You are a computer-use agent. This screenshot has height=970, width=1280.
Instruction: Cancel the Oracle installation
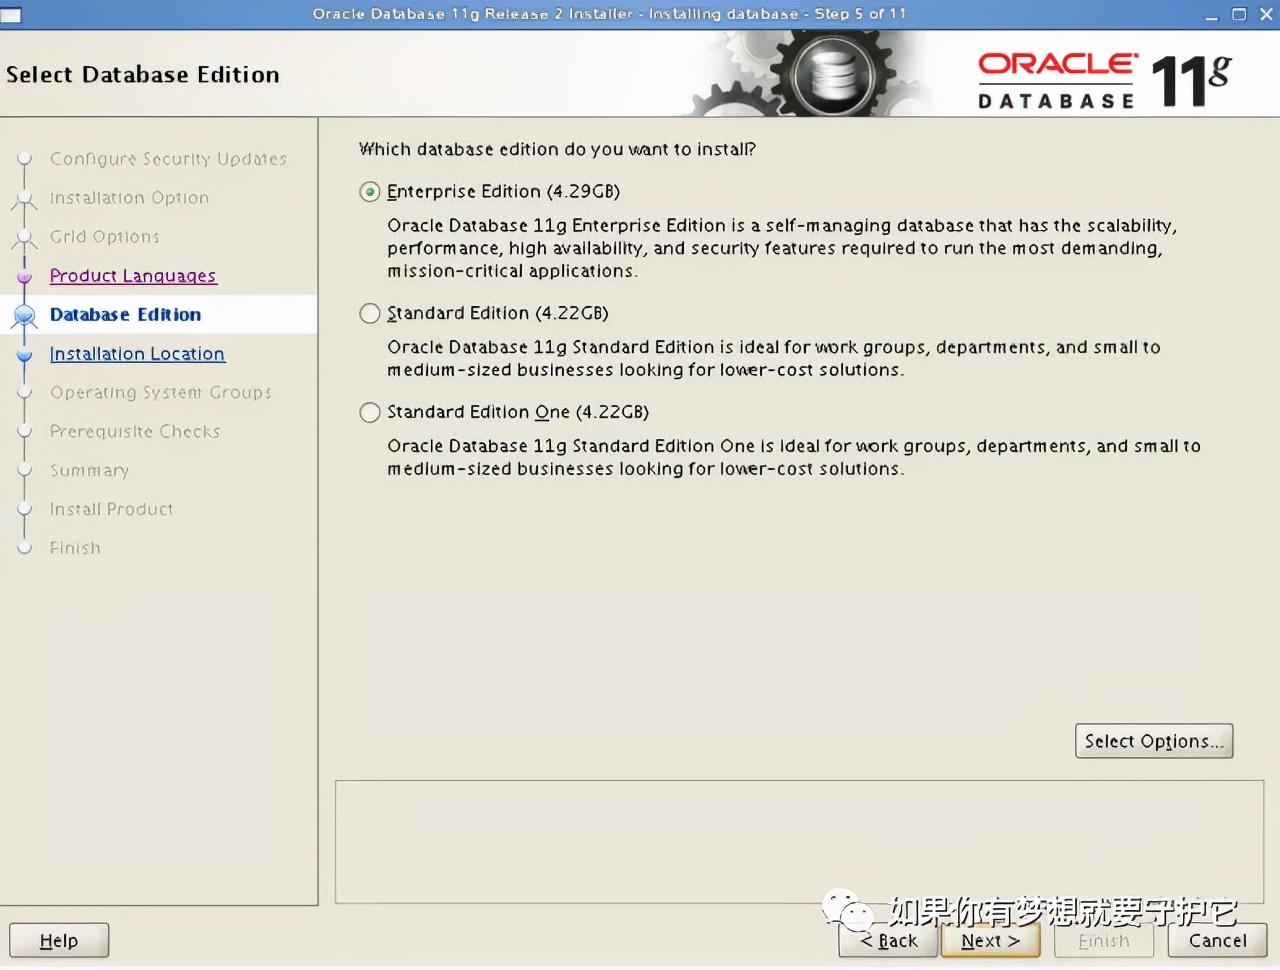(1217, 941)
